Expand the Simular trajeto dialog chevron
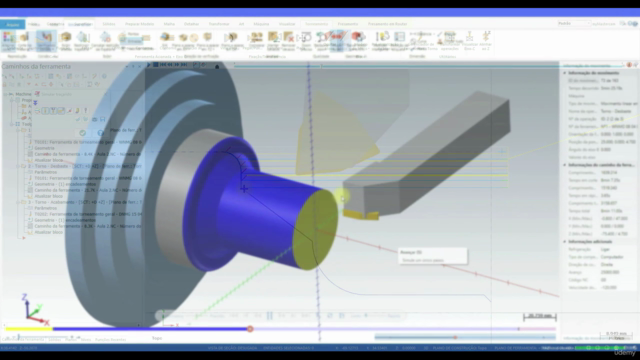 [x=35, y=103]
